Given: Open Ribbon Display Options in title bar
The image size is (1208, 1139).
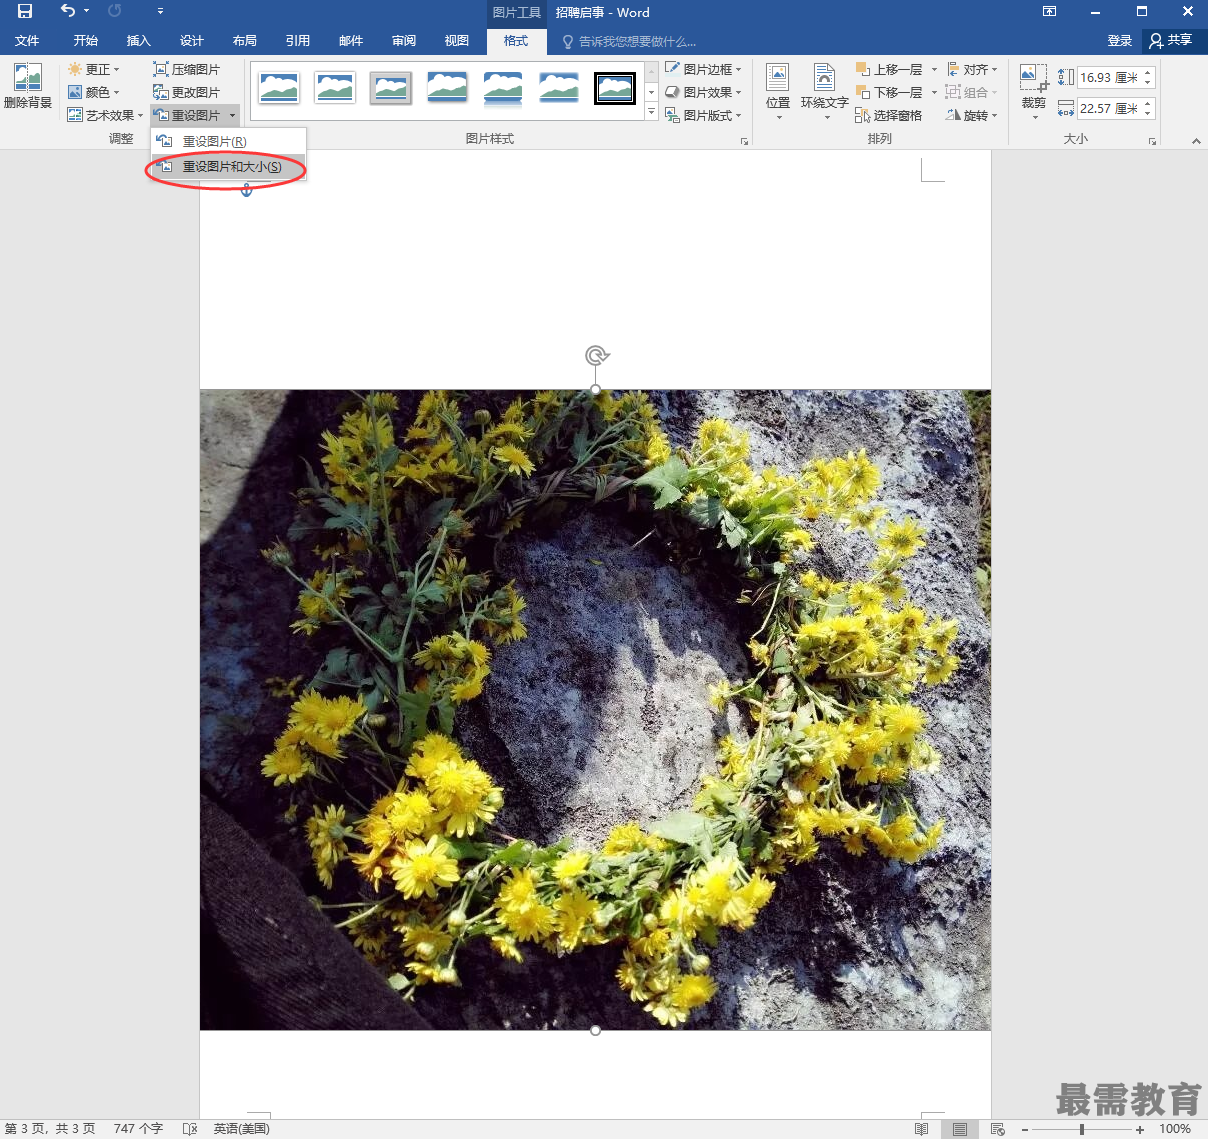Looking at the screenshot, I should click(x=1049, y=12).
